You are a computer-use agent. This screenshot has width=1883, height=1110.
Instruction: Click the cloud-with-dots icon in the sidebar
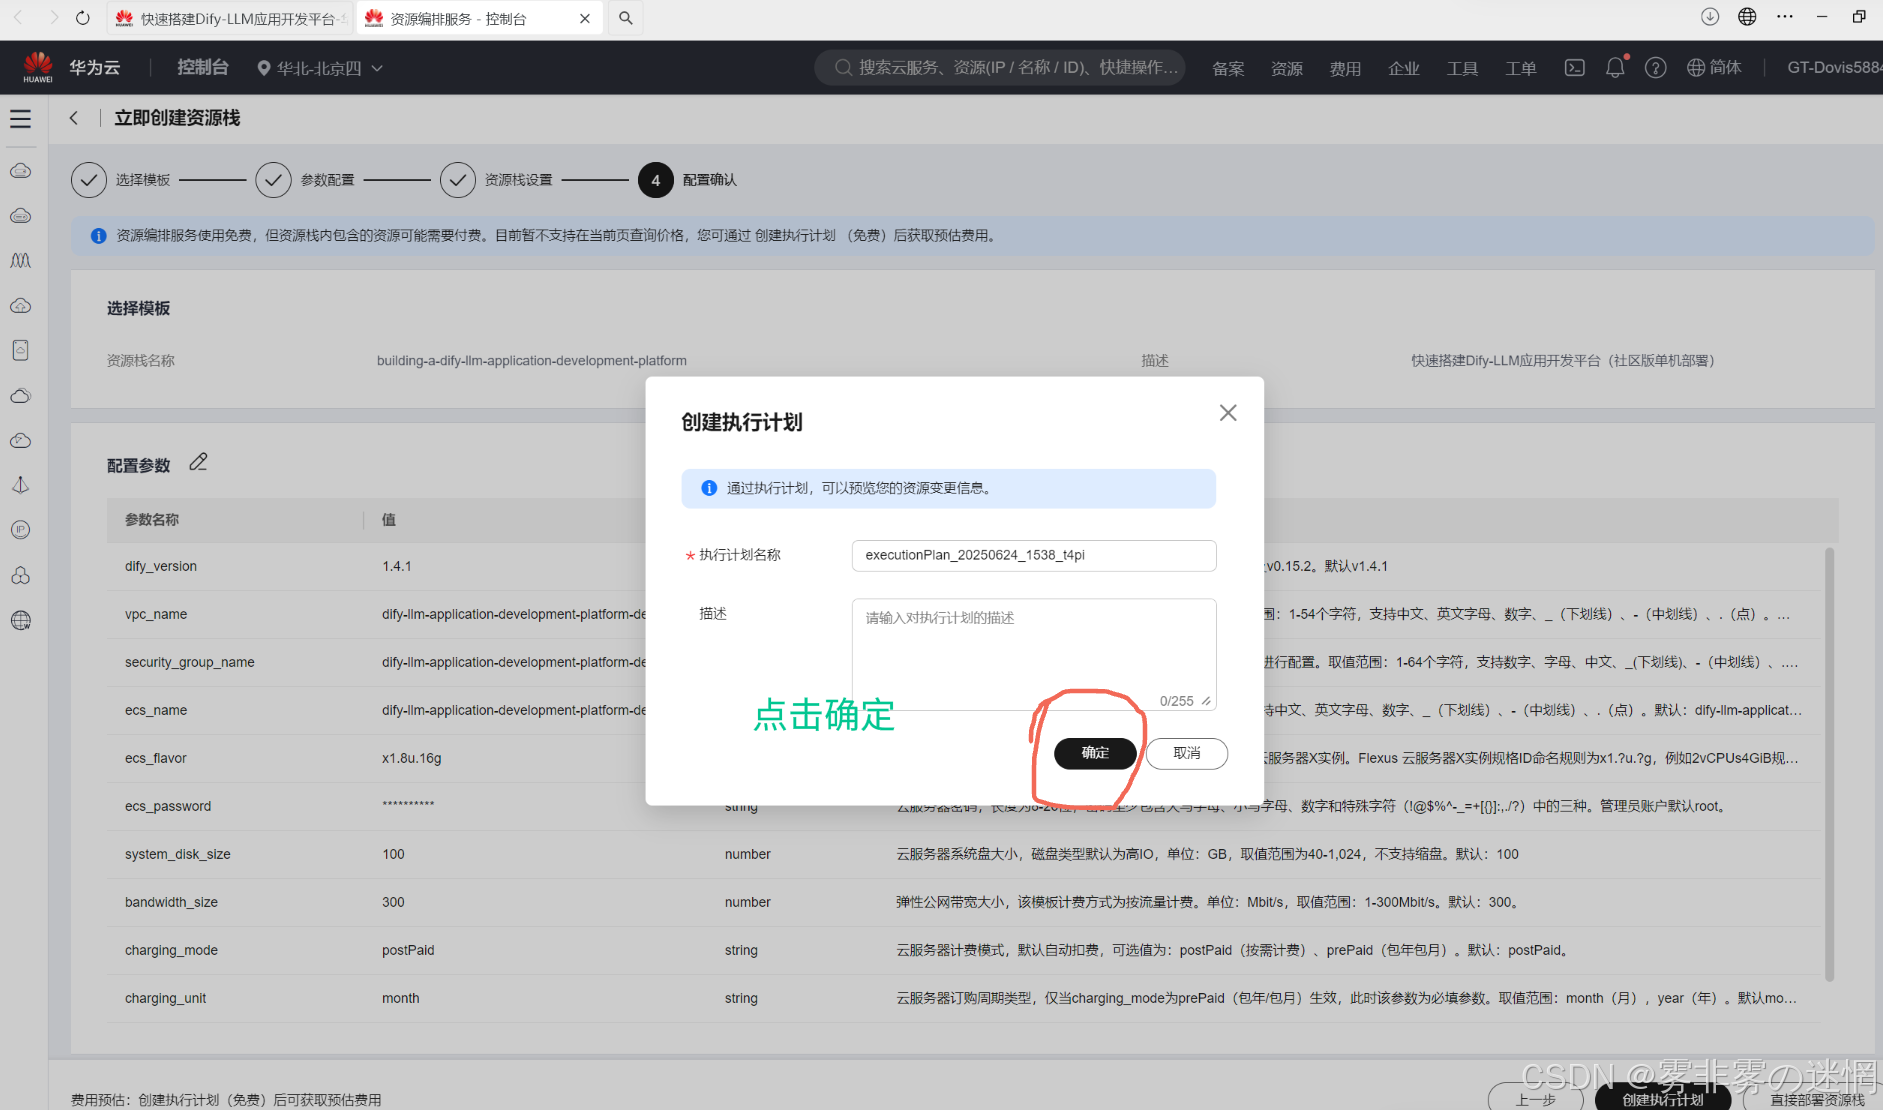click(x=20, y=441)
